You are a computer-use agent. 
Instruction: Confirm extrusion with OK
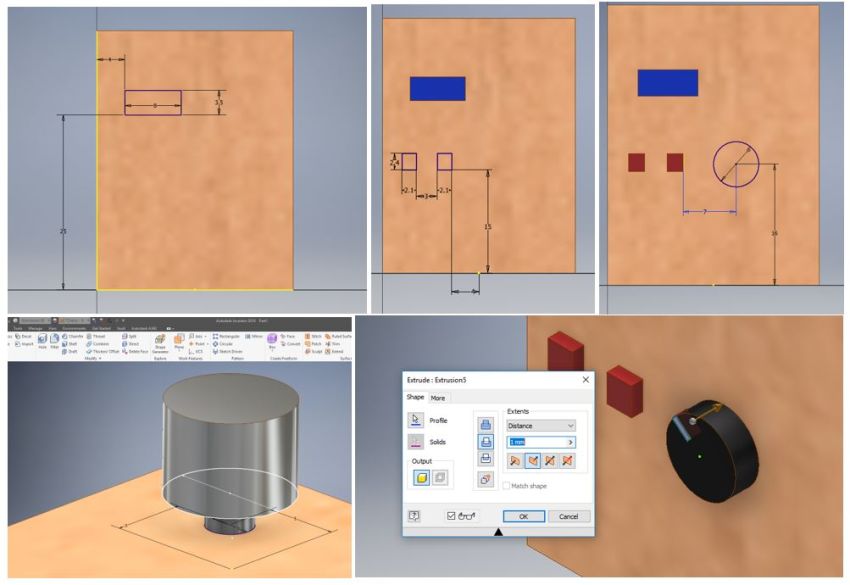[x=524, y=516]
